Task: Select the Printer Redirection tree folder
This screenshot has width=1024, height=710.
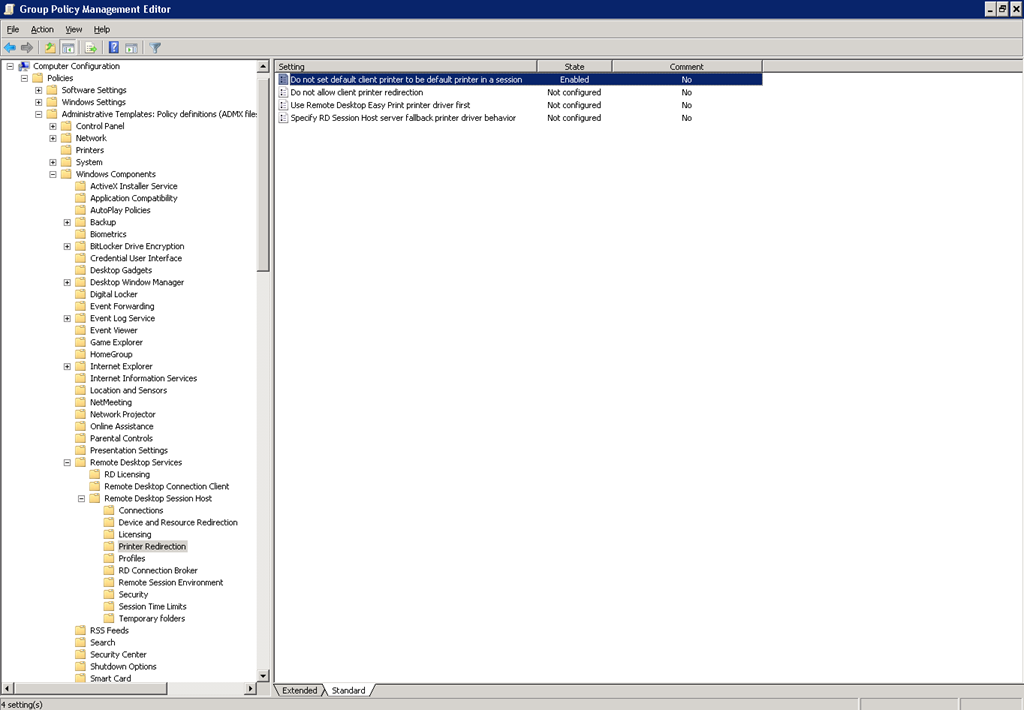Action: (152, 547)
